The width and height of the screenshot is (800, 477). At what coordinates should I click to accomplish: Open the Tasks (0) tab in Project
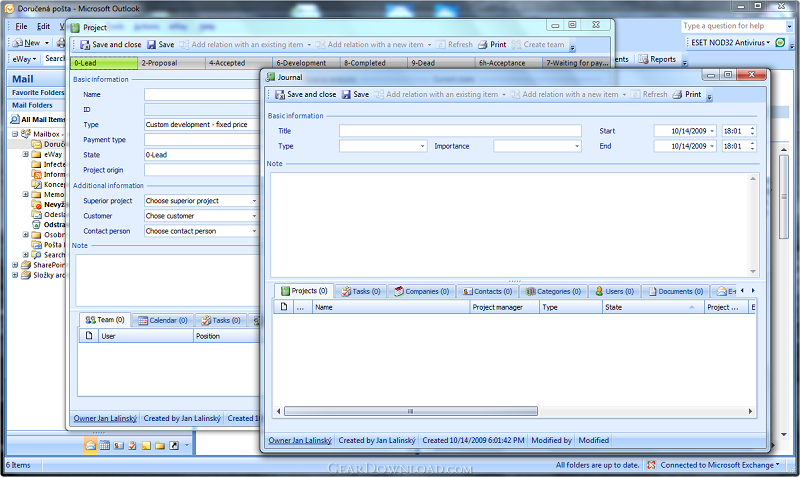coord(221,320)
